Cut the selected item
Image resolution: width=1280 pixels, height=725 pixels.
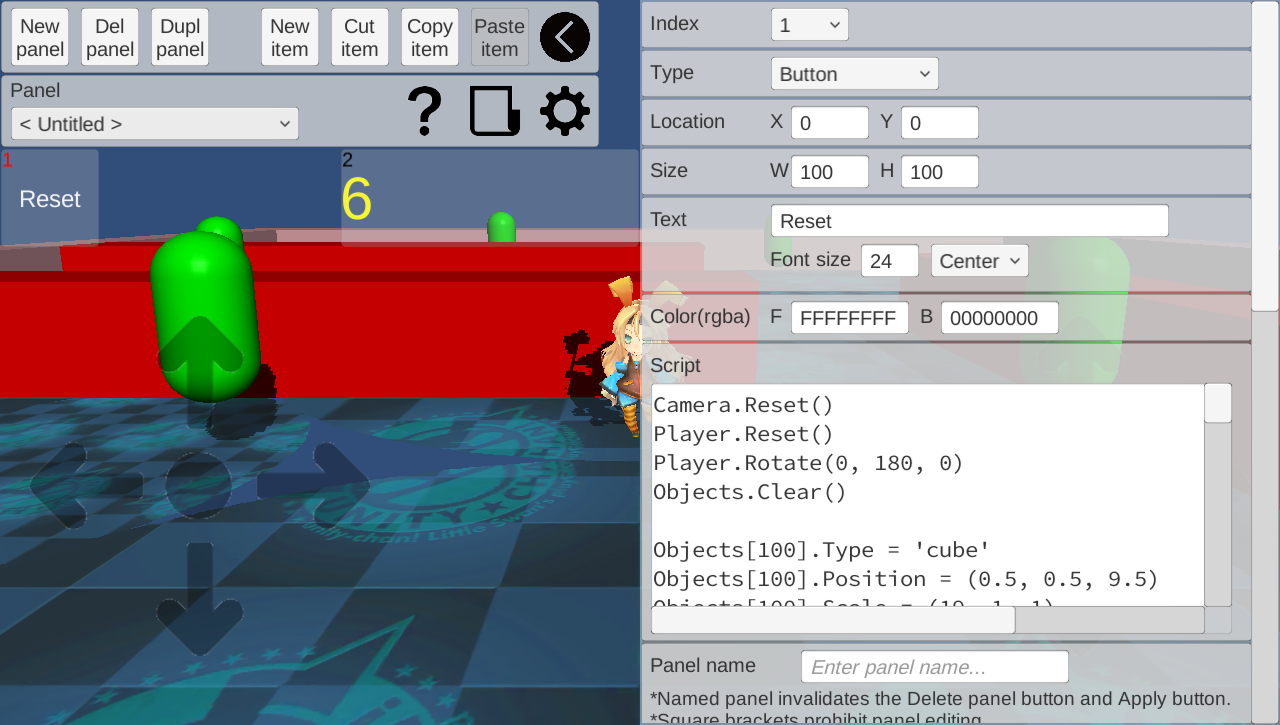pyautogui.click(x=360, y=38)
